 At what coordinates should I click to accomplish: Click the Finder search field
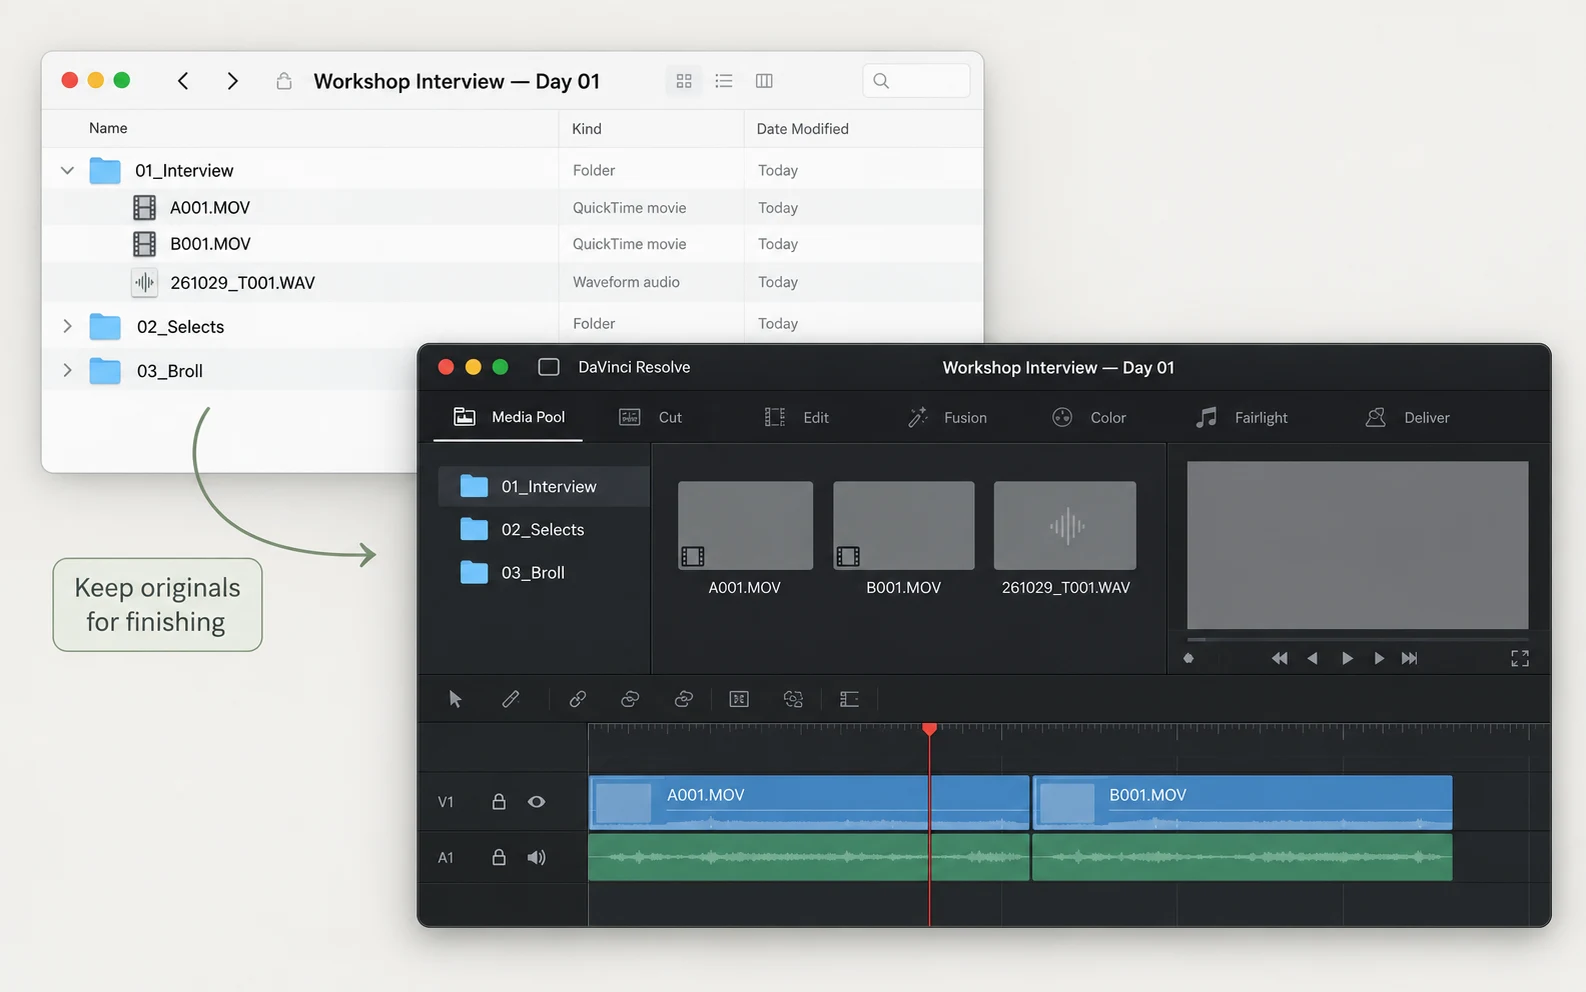[916, 81]
